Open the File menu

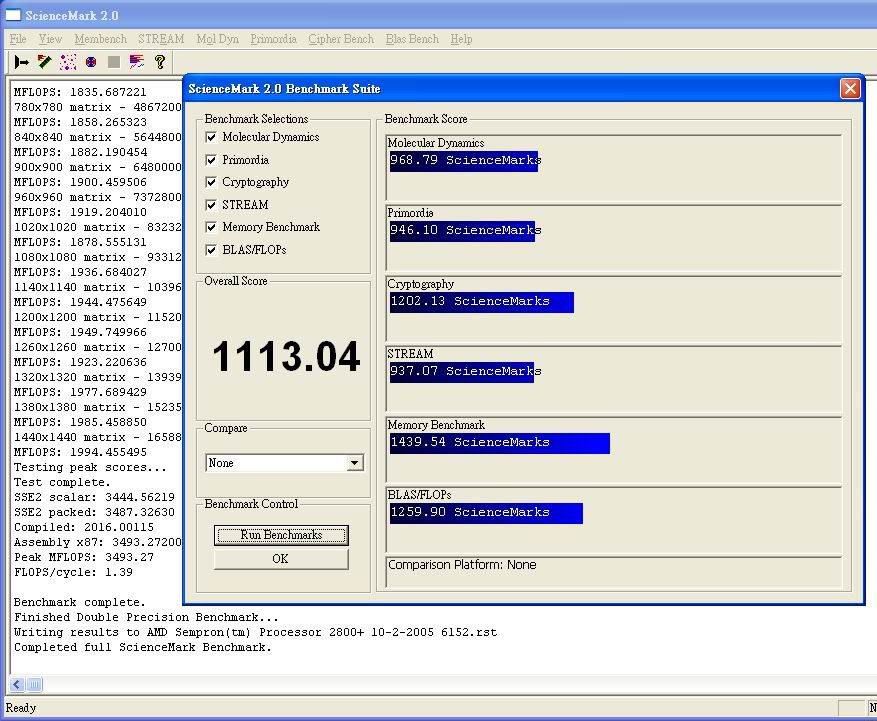[18, 39]
